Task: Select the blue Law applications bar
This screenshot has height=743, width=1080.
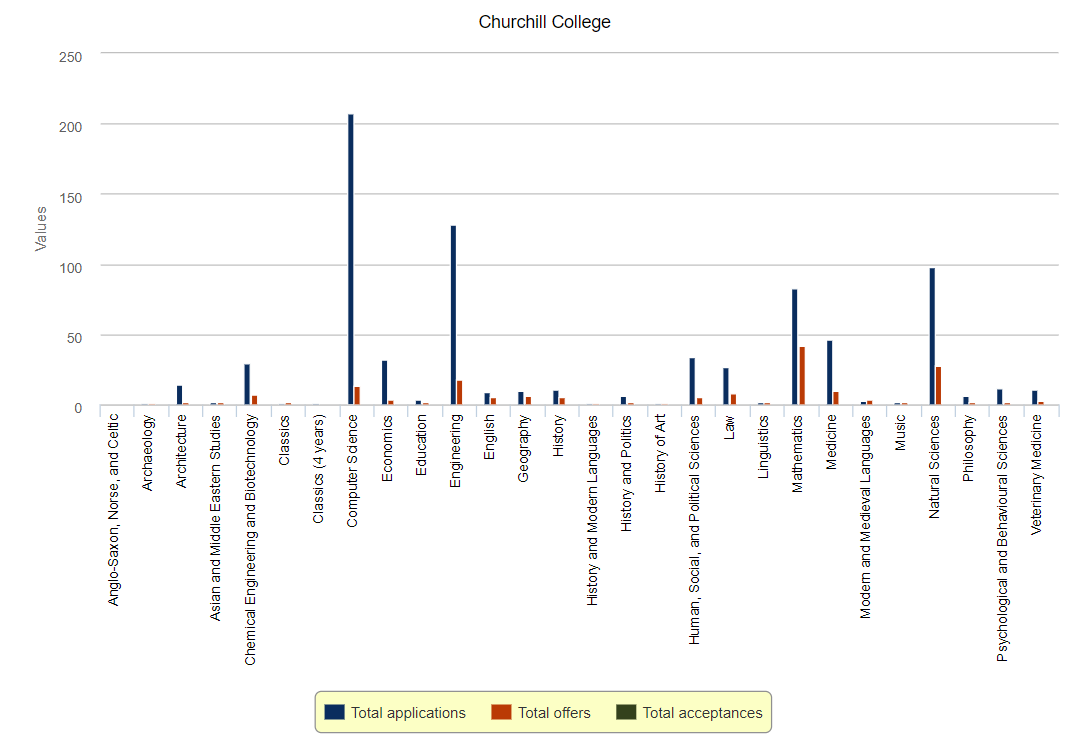Action: tap(726, 386)
